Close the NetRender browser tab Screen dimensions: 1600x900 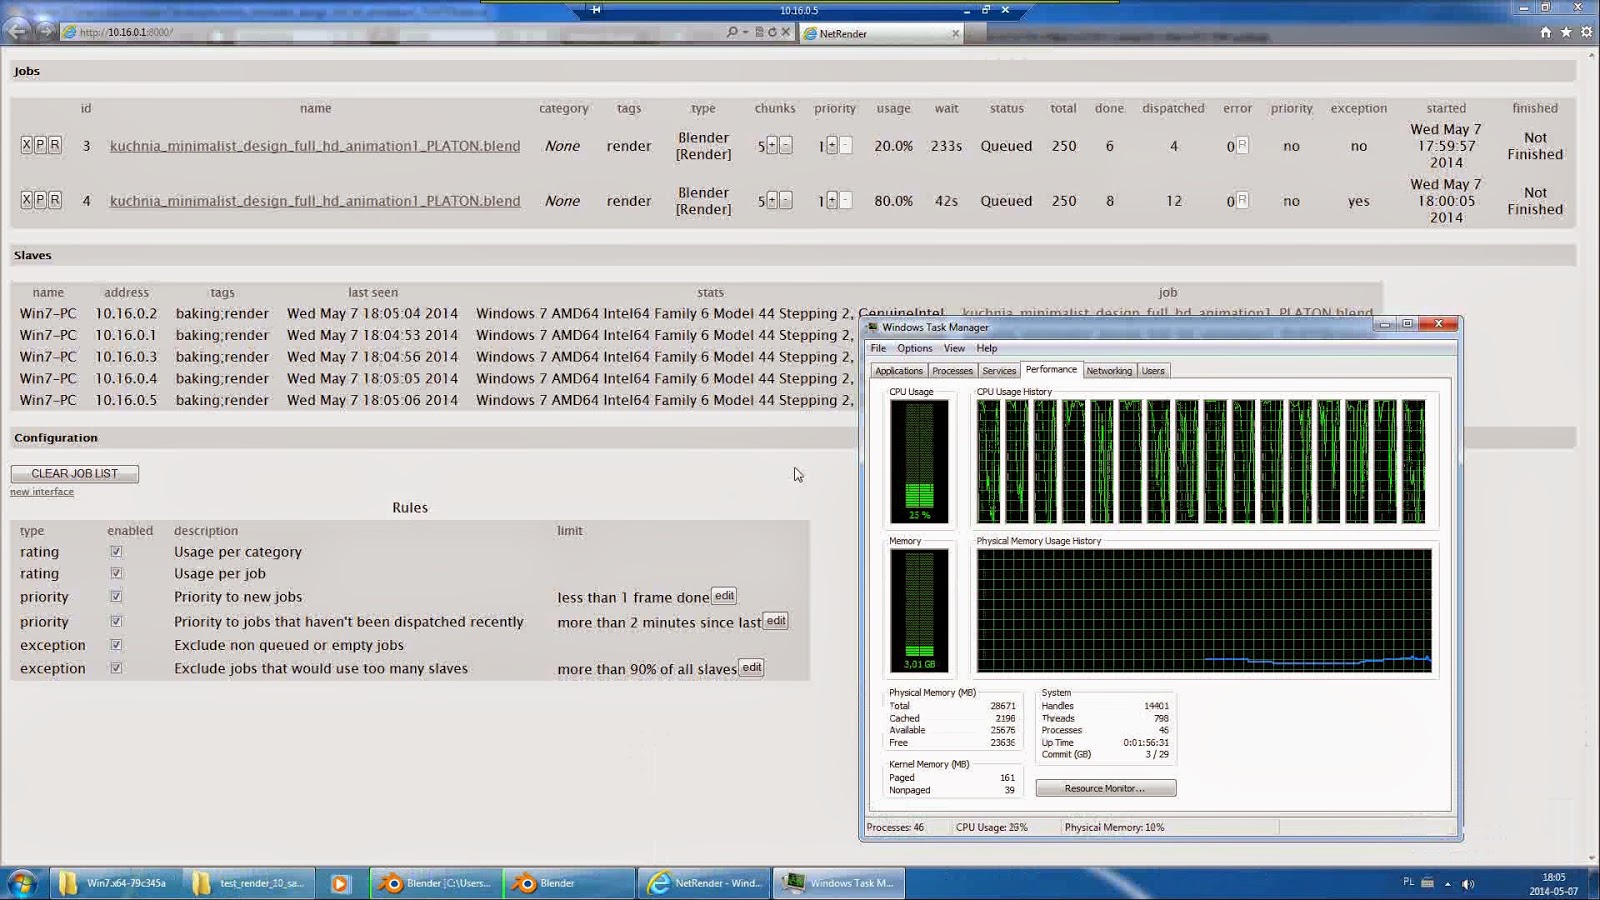click(955, 34)
